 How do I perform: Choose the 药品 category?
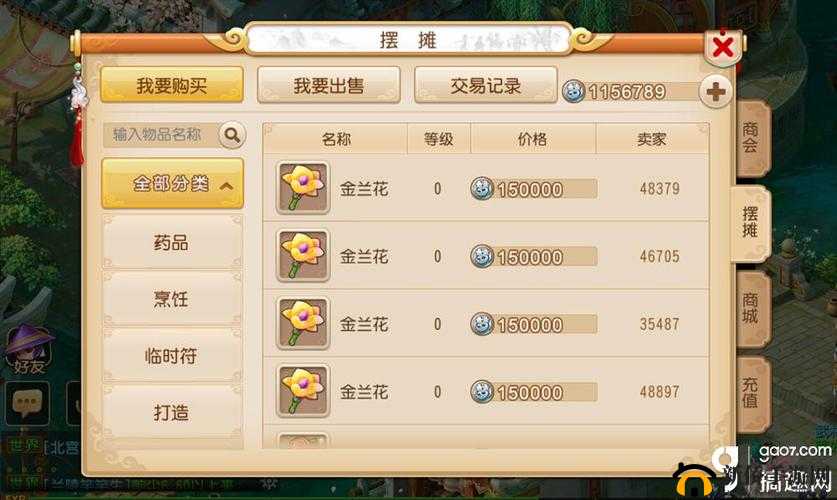[172, 243]
